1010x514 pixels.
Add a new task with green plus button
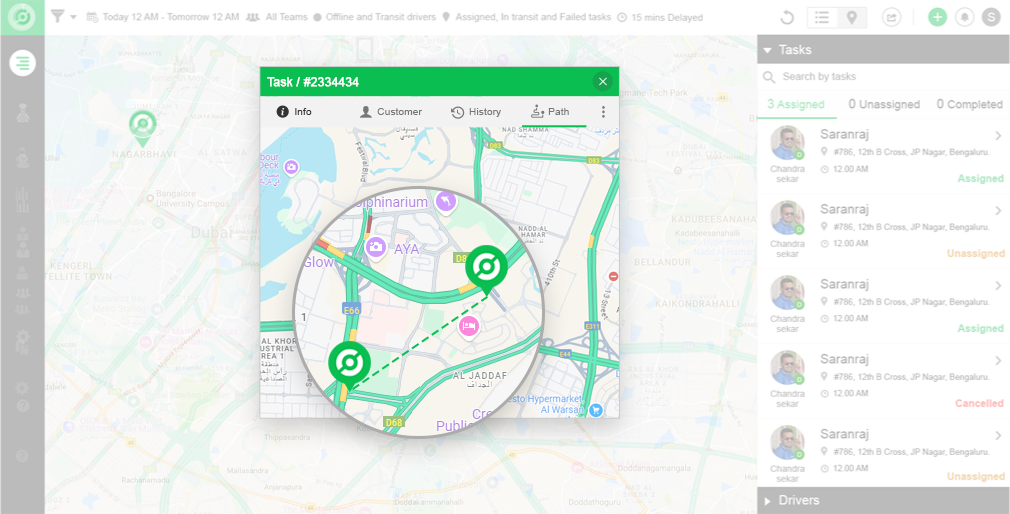937,17
